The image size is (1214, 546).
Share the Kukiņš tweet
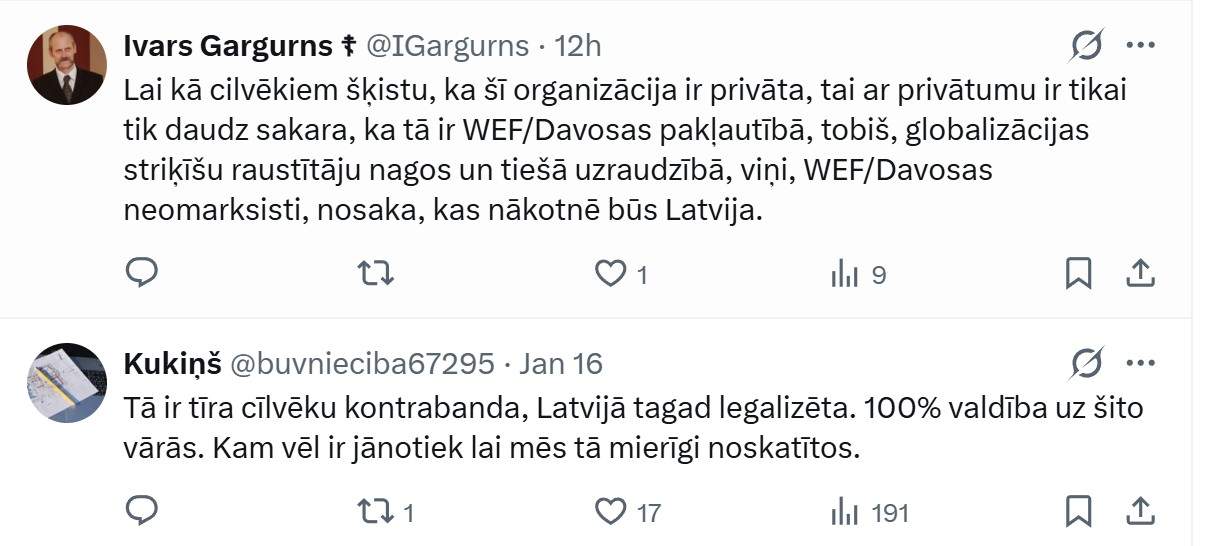point(1141,512)
